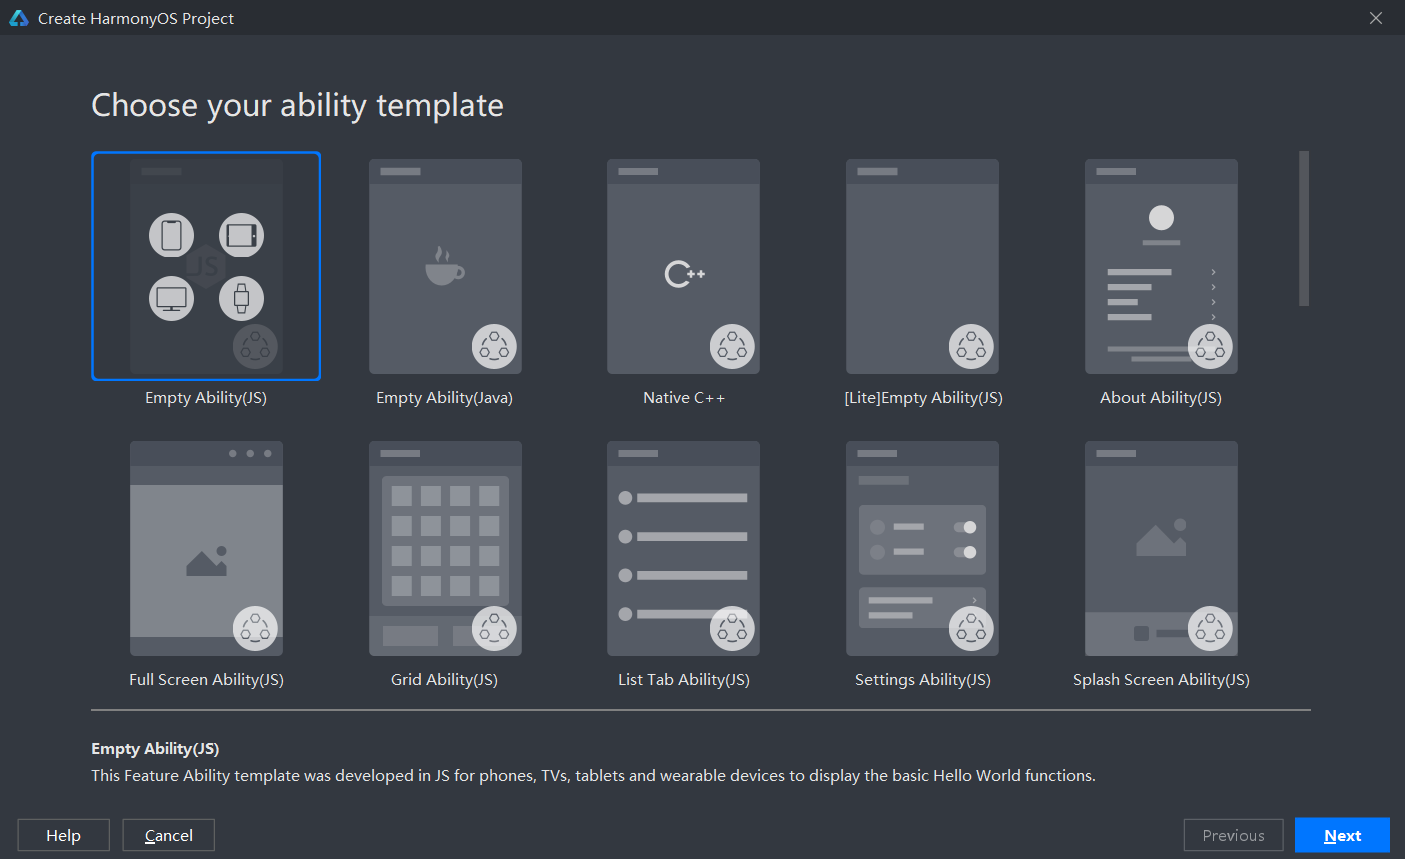
Task: Click the HarmonyOS badge on Empty Ability(Java)
Action: click(x=494, y=347)
